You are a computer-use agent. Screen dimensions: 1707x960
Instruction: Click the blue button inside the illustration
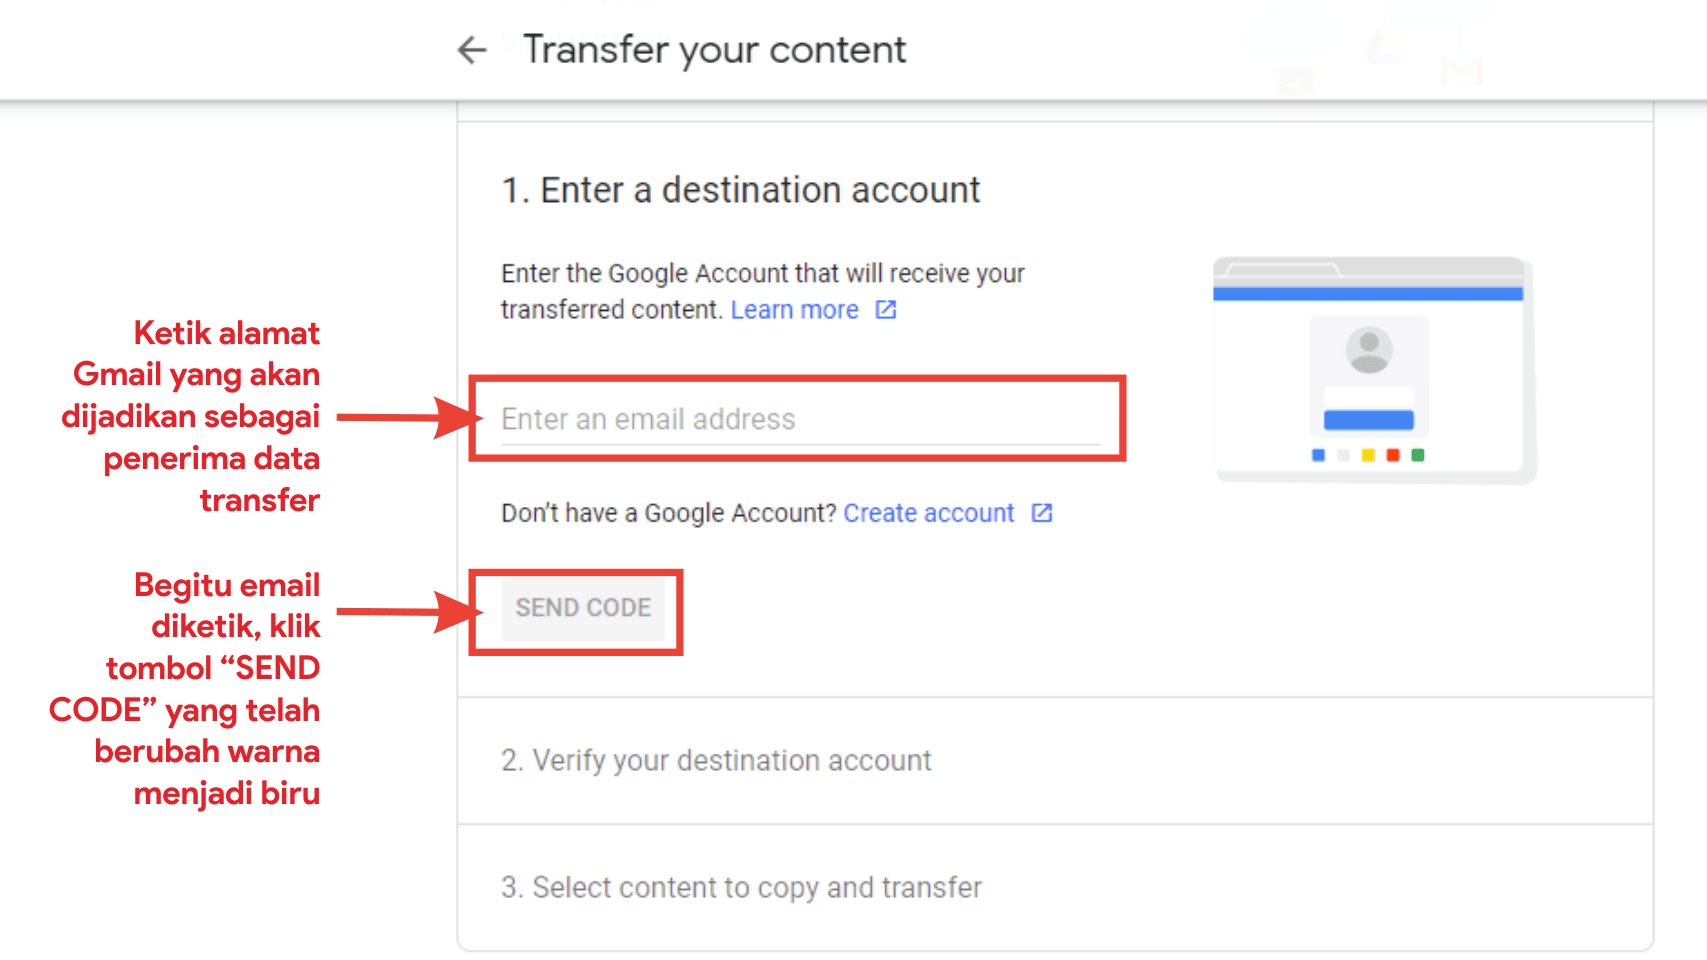click(1369, 420)
